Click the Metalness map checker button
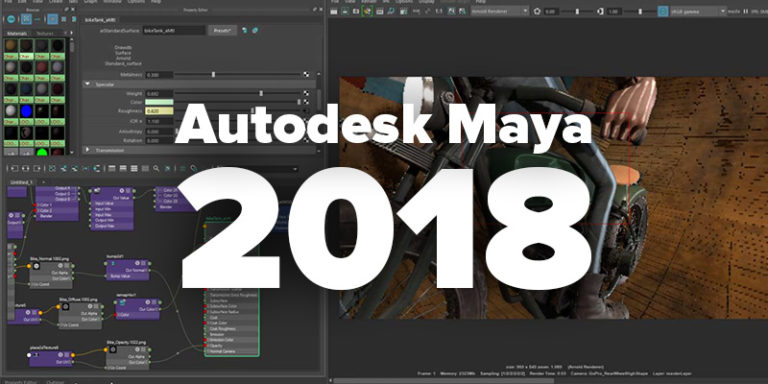768x384 pixels. (x=307, y=75)
